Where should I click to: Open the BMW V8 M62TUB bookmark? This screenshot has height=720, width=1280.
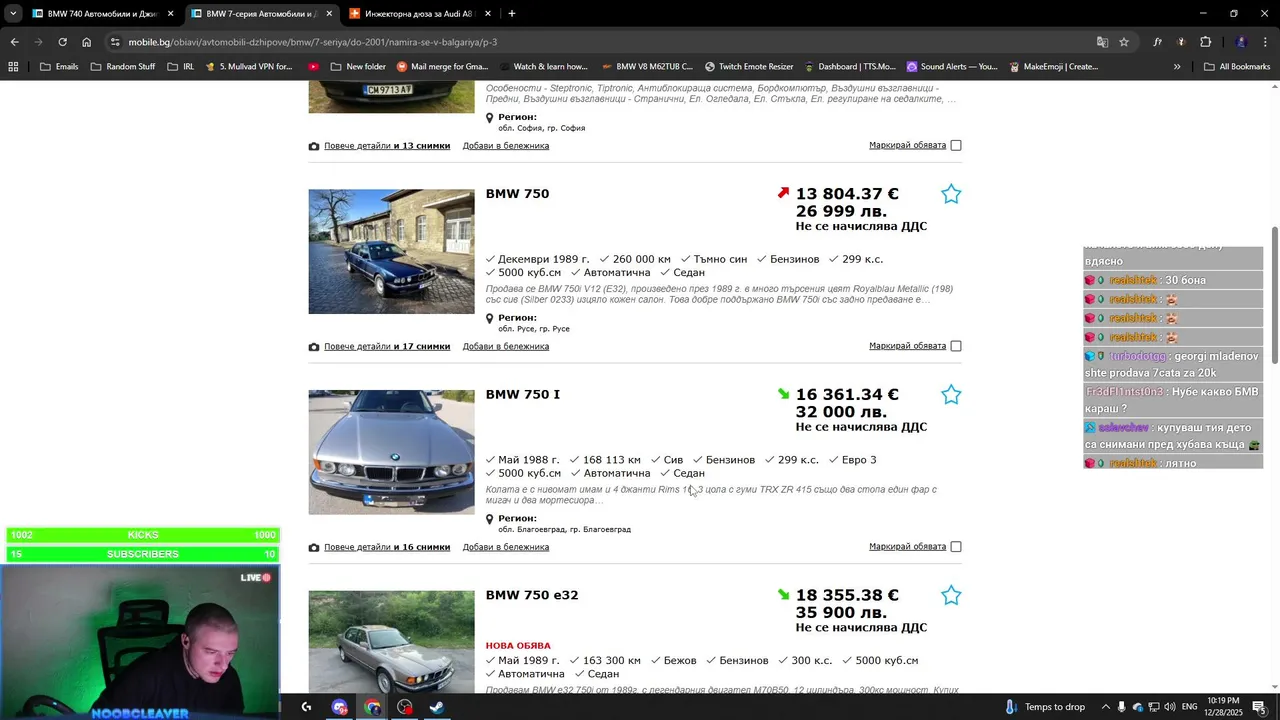(647, 67)
